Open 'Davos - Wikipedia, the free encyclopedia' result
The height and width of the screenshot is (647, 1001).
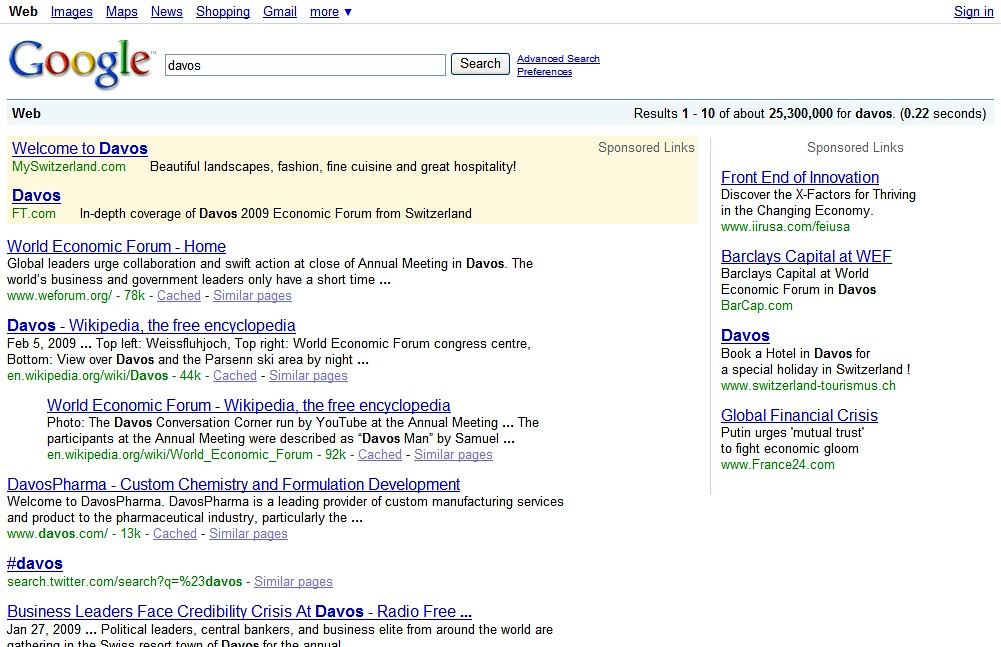tap(151, 325)
